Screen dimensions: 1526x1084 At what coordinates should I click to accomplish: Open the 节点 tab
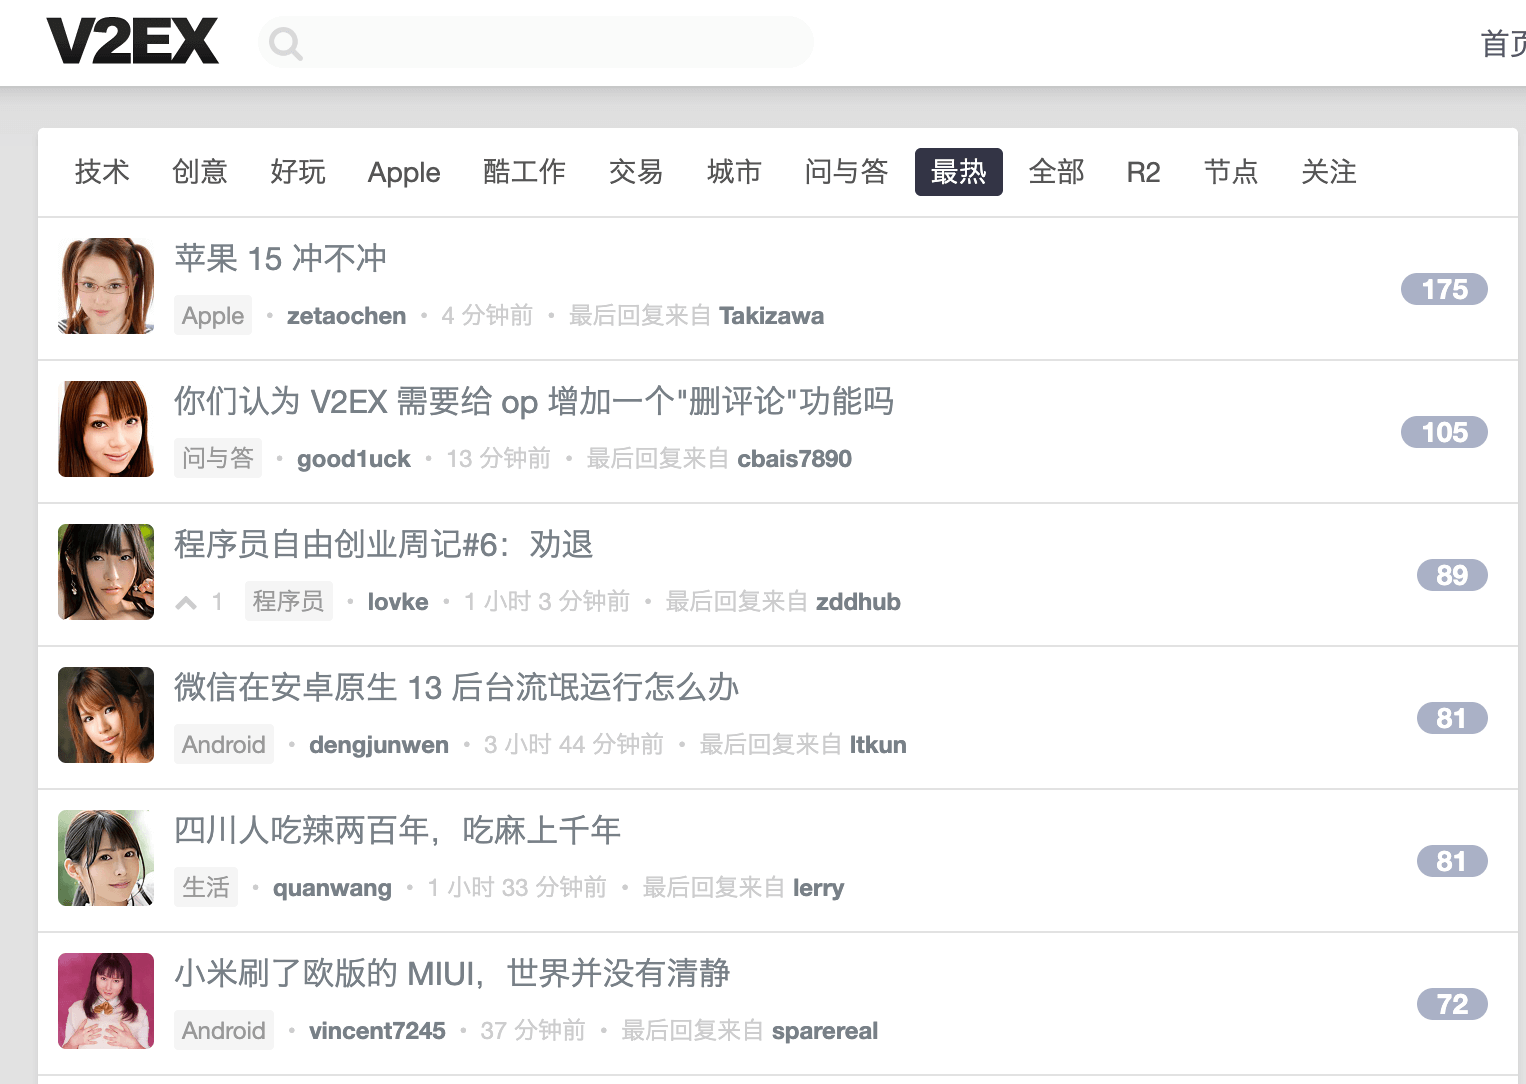(1231, 172)
